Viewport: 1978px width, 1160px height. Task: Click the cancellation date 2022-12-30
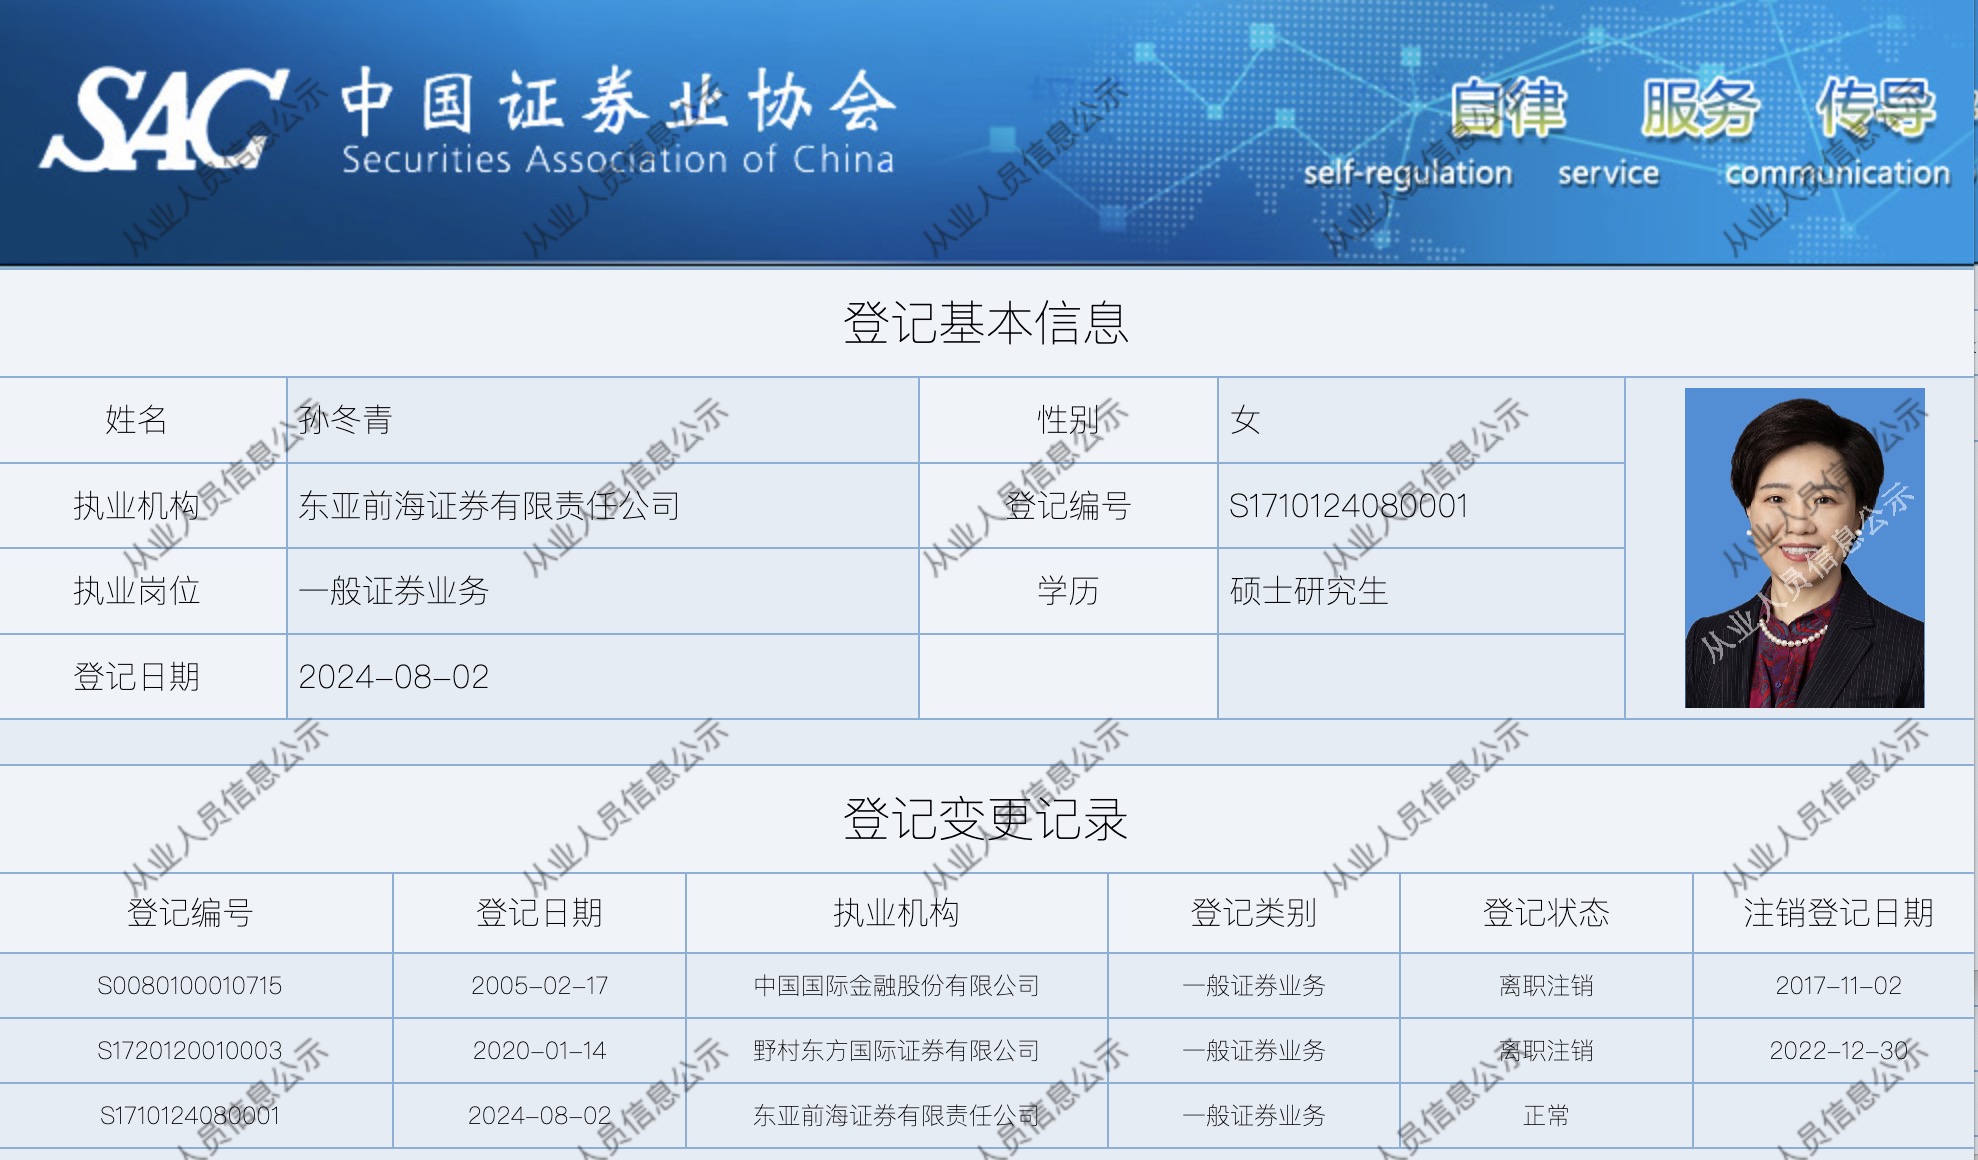coord(1838,1051)
